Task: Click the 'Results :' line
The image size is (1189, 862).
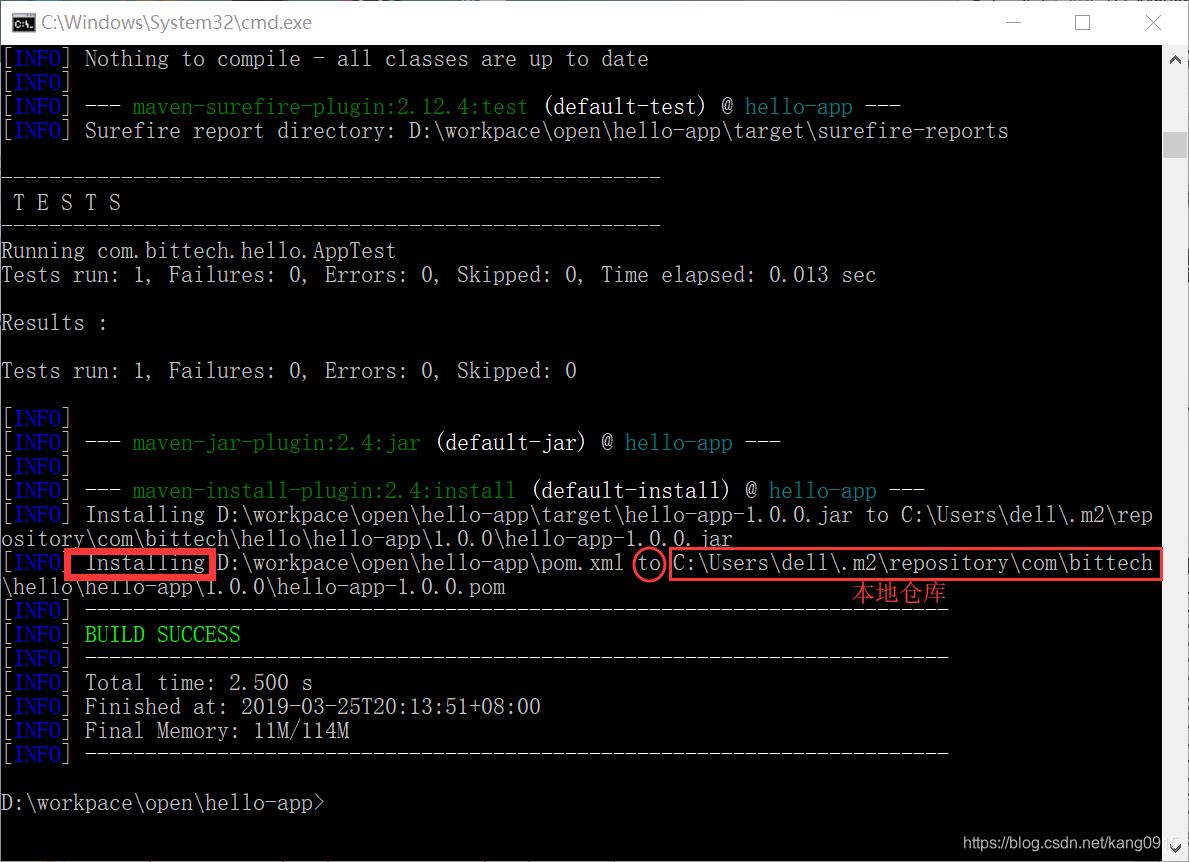Action: 54,323
